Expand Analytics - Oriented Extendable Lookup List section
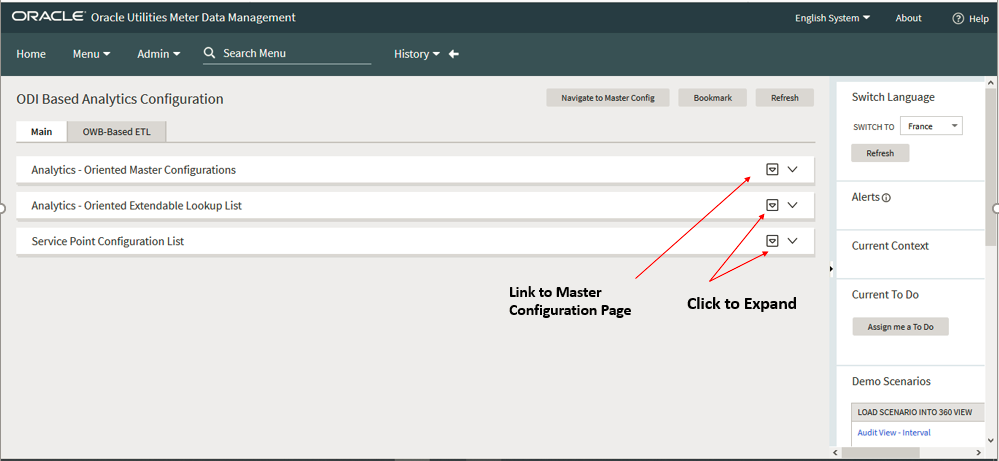 coord(793,205)
